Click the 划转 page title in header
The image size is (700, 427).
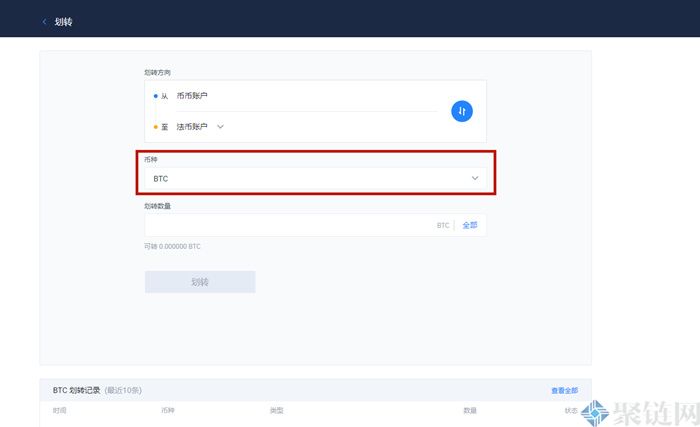click(x=63, y=22)
